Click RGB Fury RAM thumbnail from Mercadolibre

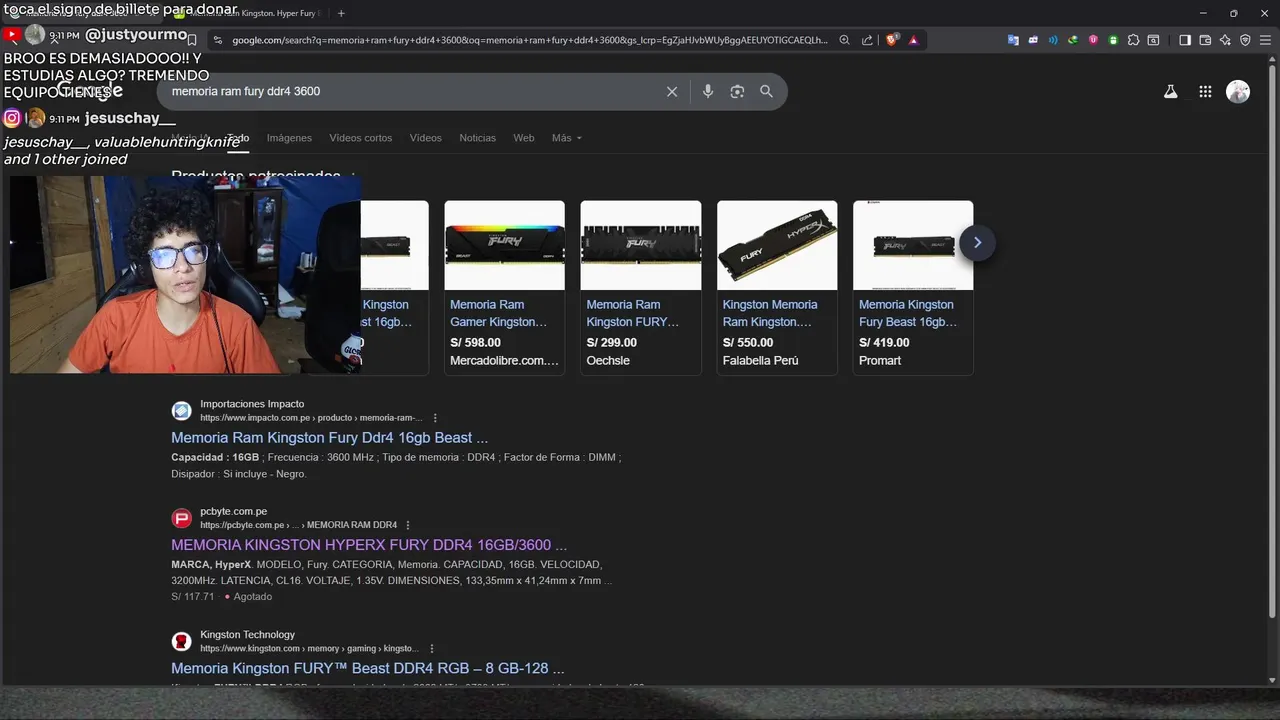click(x=504, y=245)
